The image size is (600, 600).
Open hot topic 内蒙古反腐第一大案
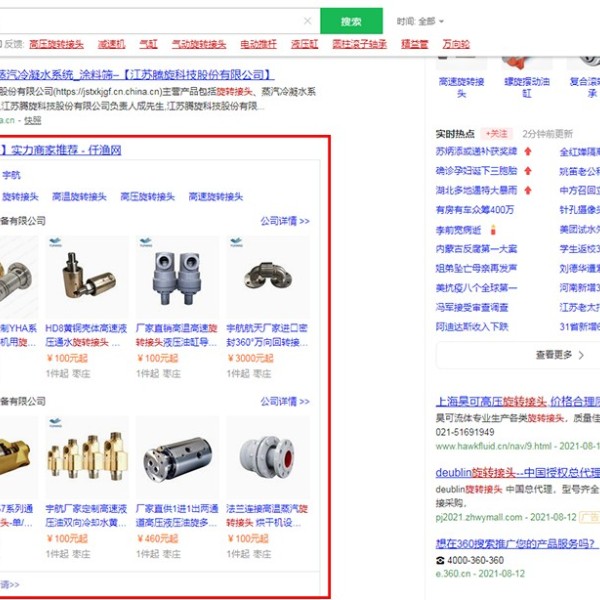coord(476,249)
